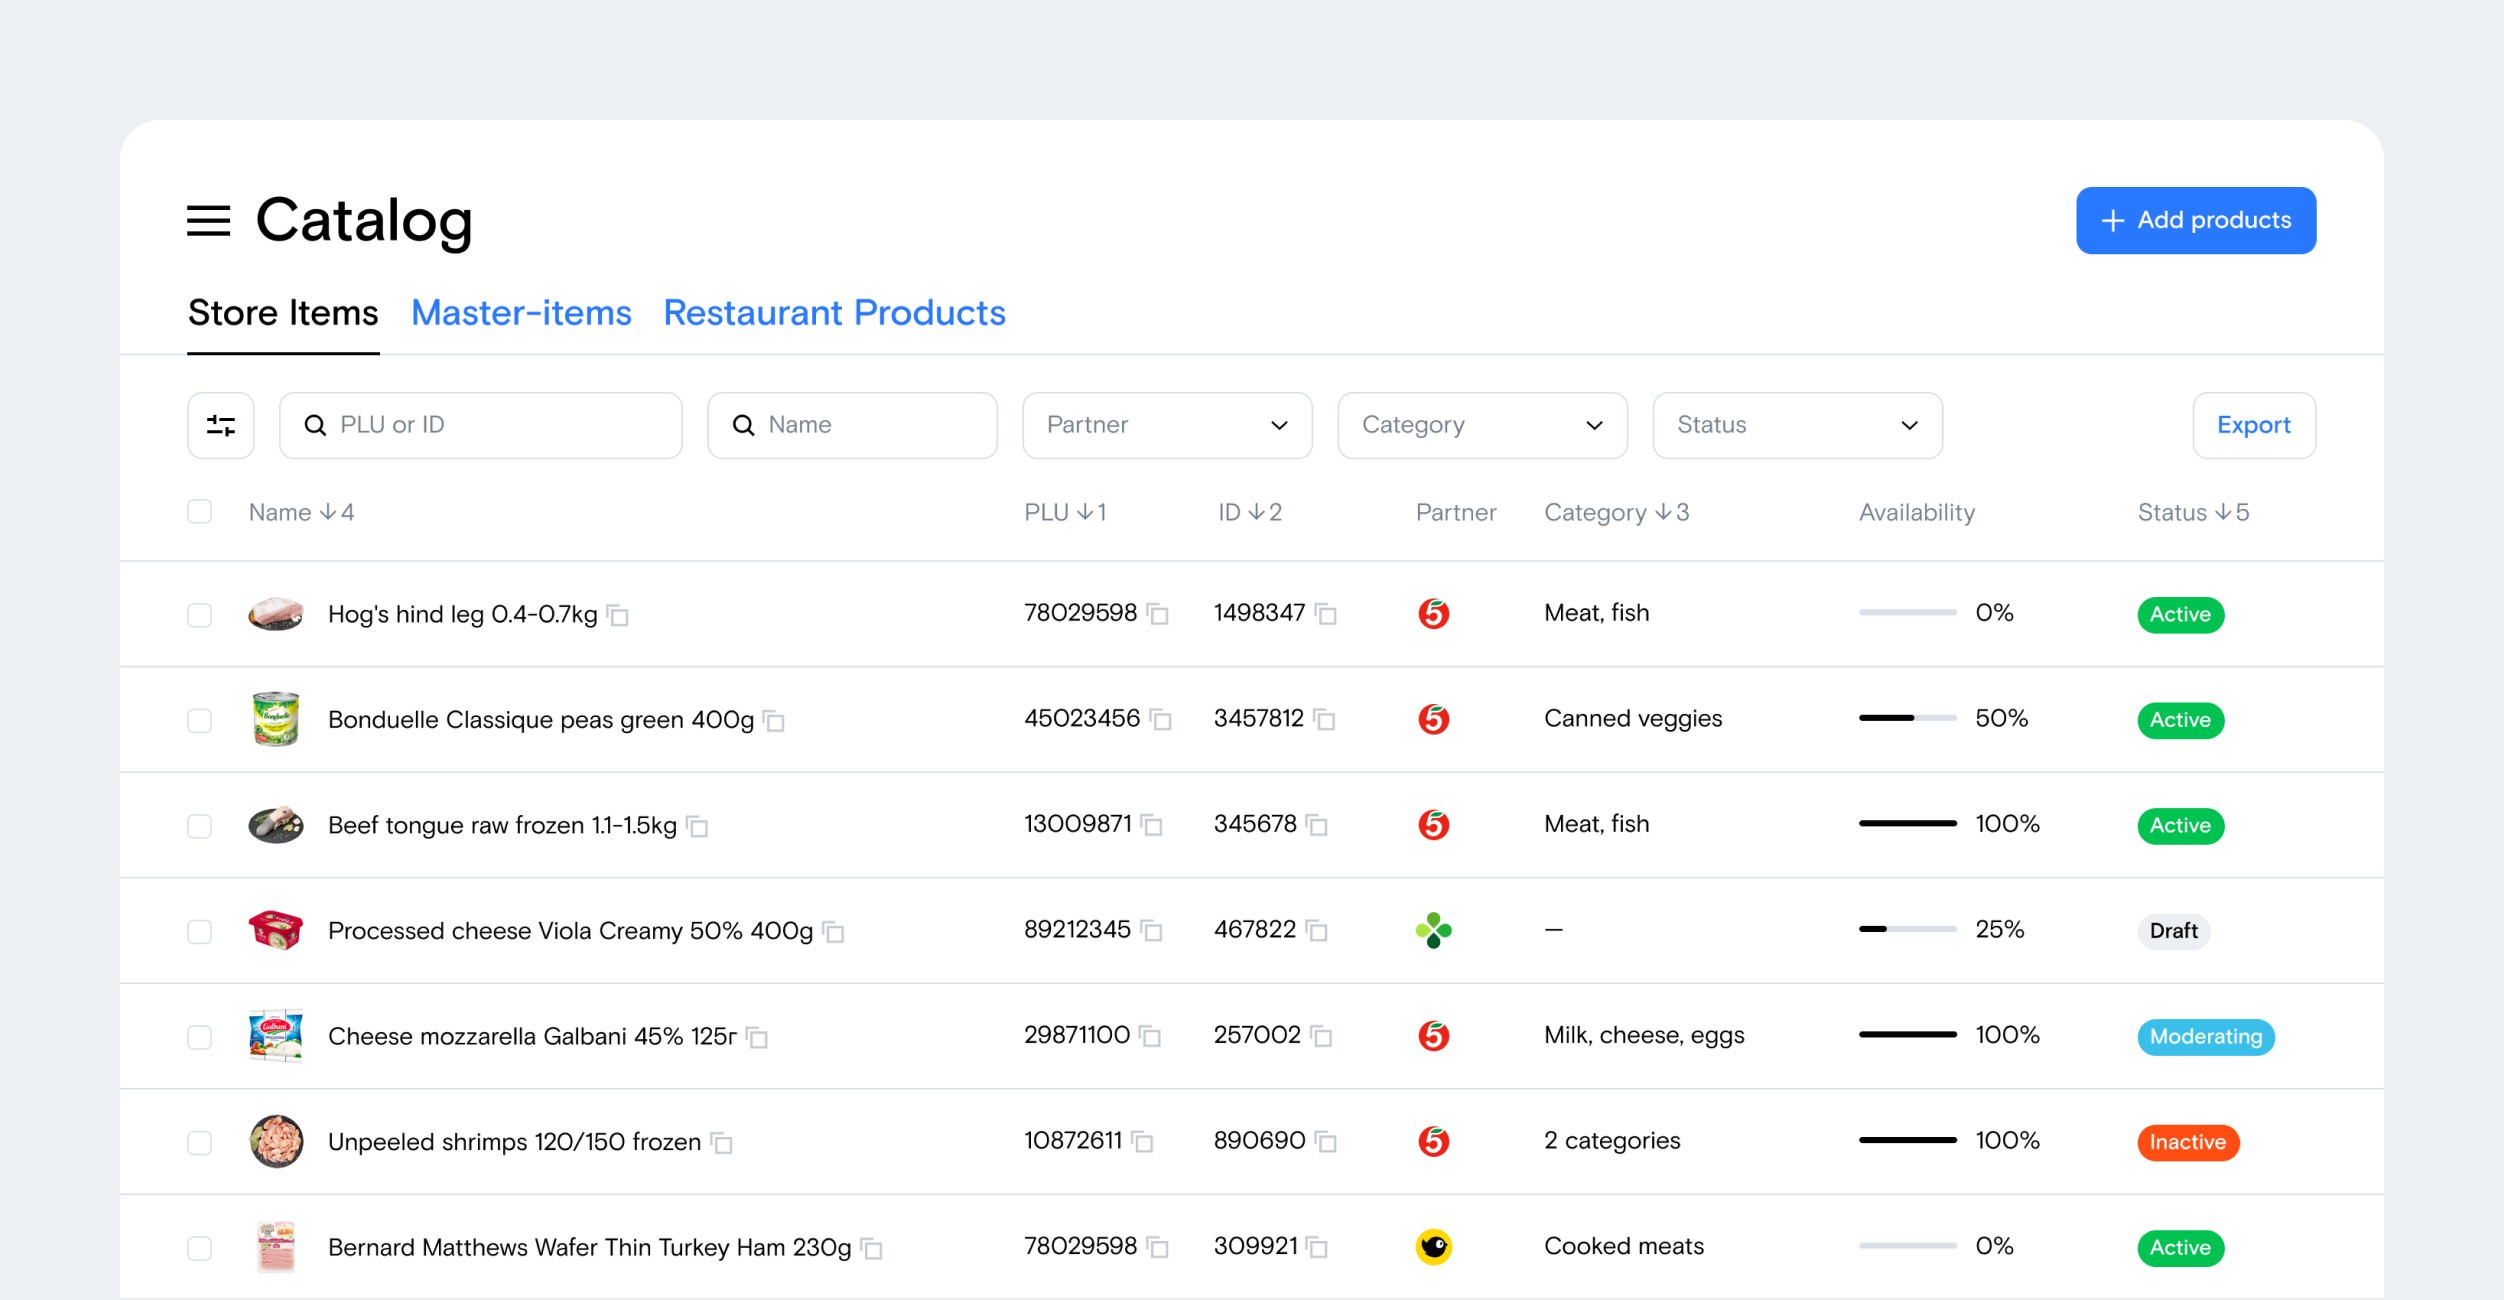Check the Cheese mozzarella Galbani row
Screen dimensions: 2504x1300
200,1036
